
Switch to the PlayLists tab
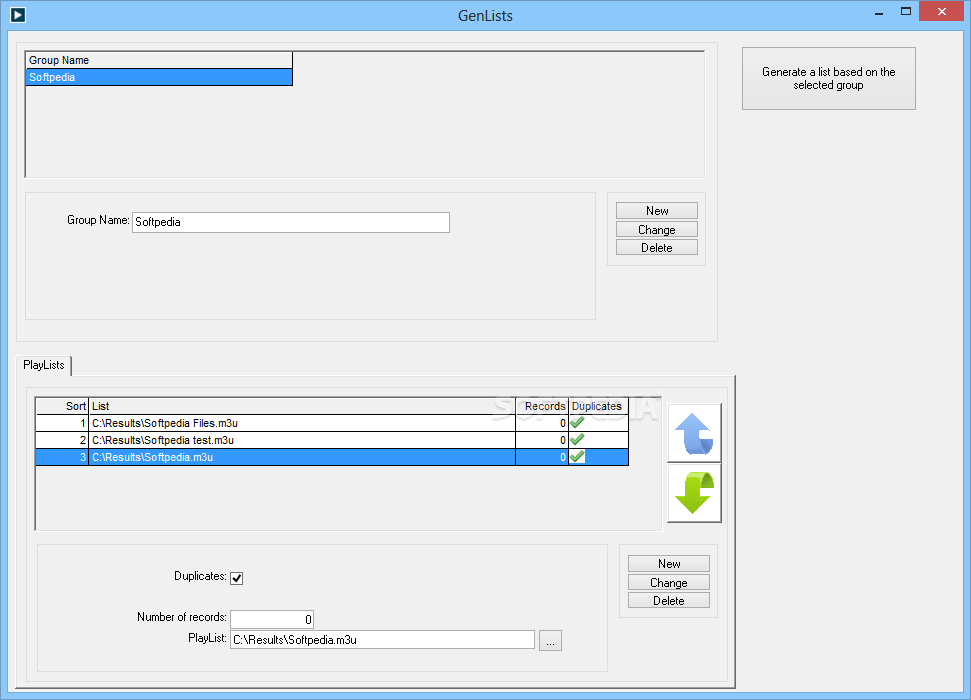point(44,365)
